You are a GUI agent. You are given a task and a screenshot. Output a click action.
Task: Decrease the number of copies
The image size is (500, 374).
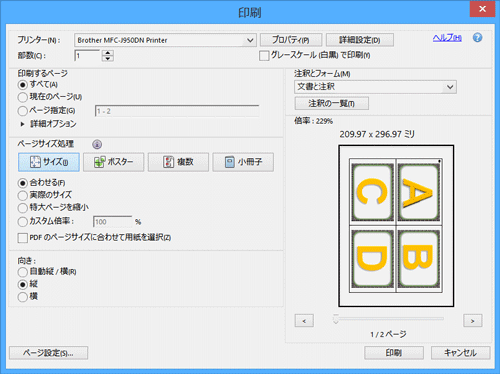(x=107, y=58)
